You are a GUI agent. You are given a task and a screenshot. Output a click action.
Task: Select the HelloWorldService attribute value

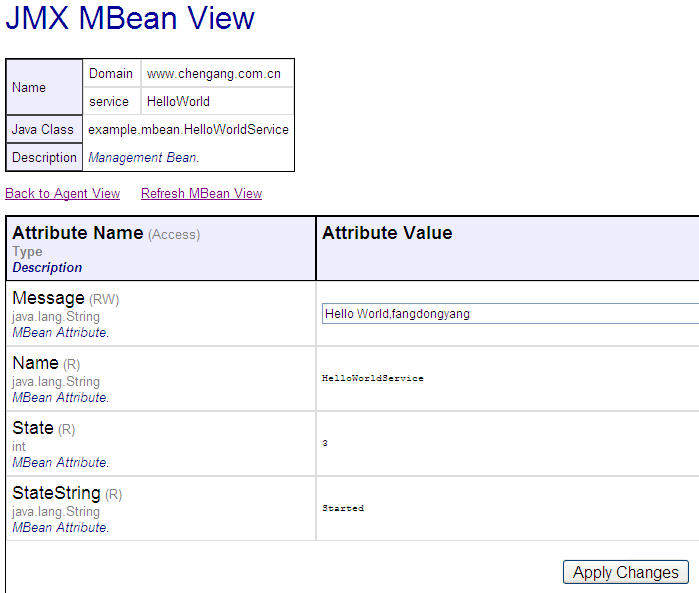click(373, 378)
